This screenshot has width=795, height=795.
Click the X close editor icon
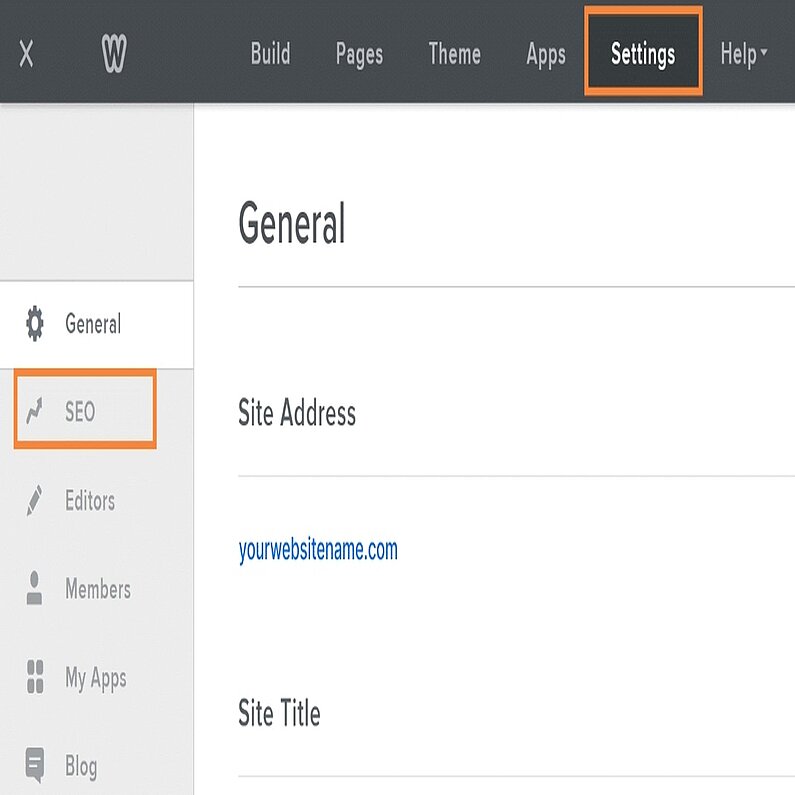tap(27, 54)
